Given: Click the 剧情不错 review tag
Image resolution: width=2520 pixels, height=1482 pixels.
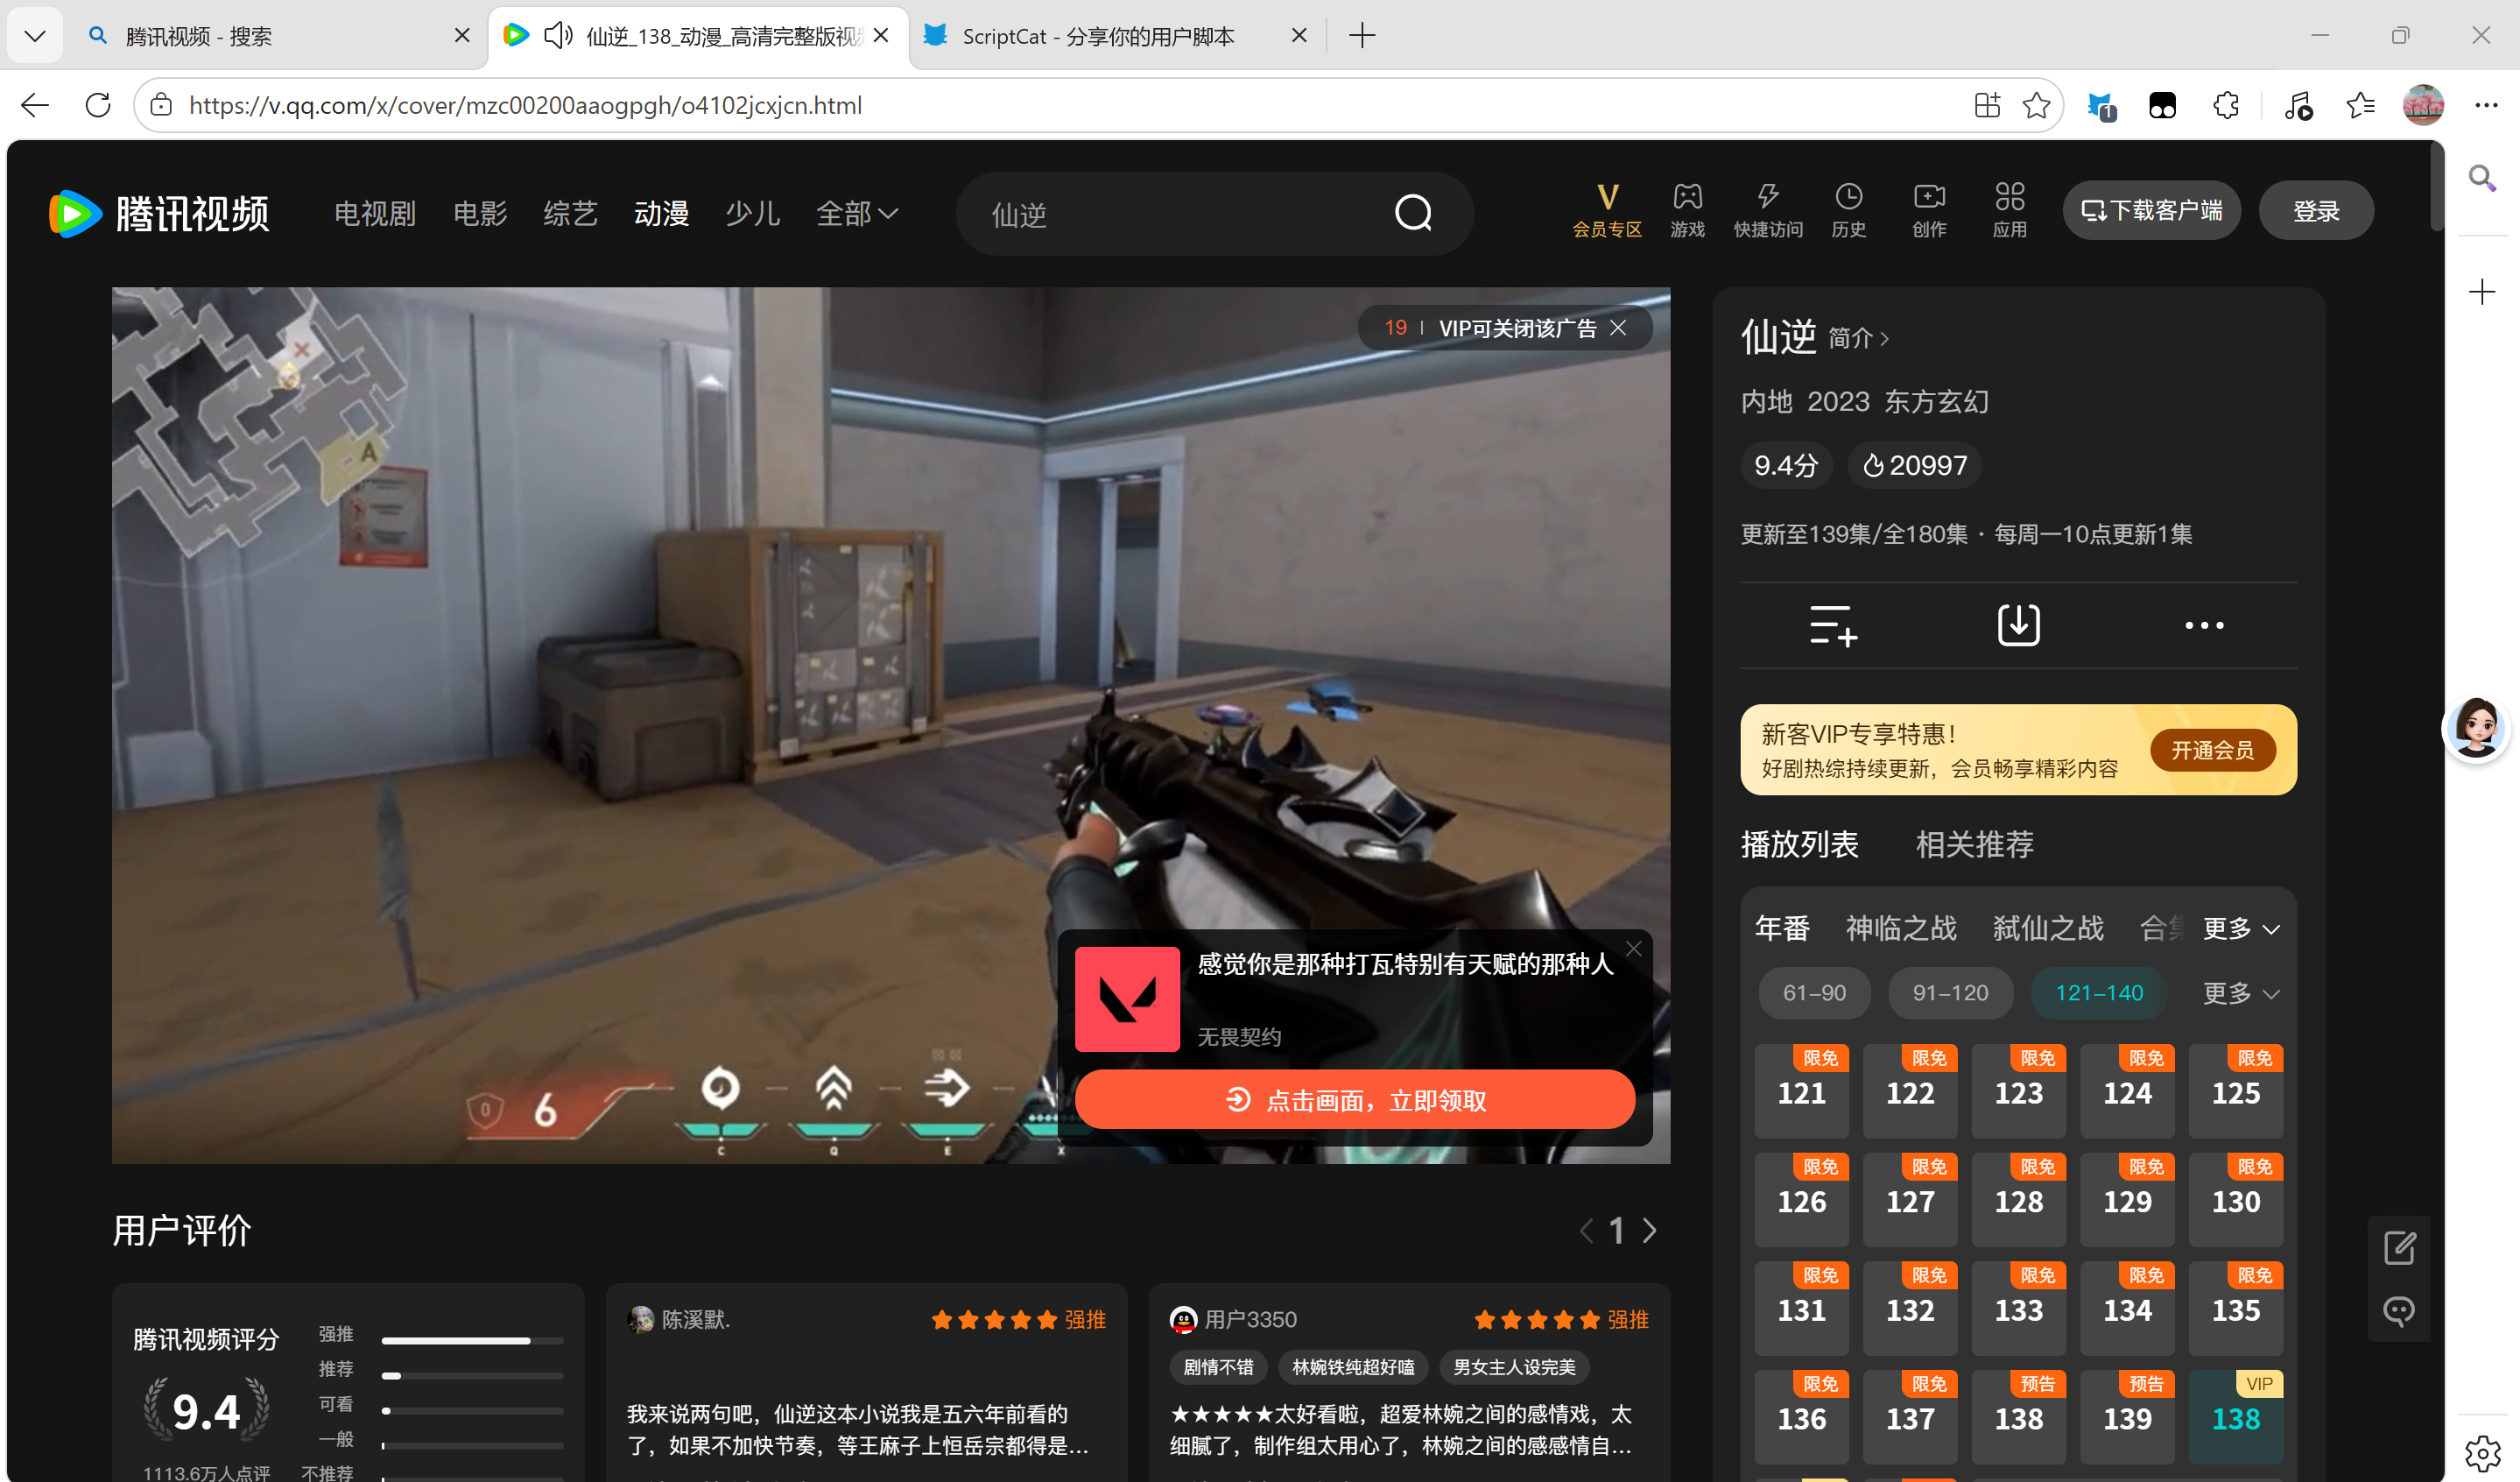Looking at the screenshot, I should pyautogui.click(x=1217, y=1367).
